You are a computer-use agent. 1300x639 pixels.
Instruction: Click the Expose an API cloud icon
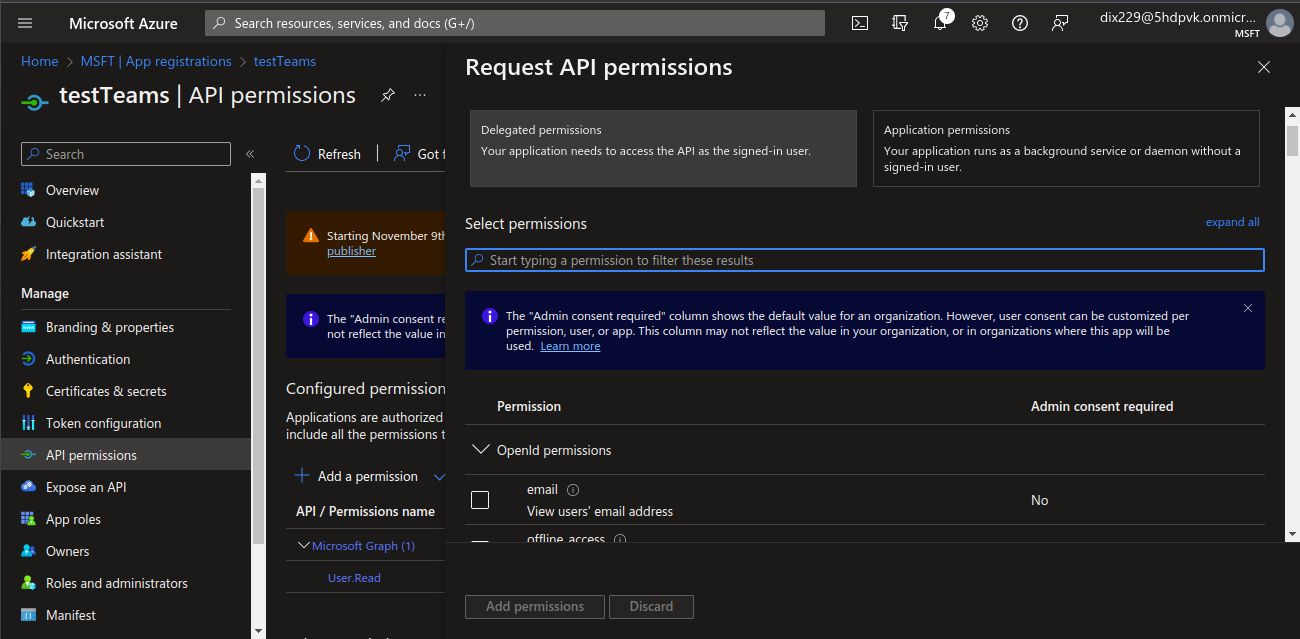tap(28, 487)
